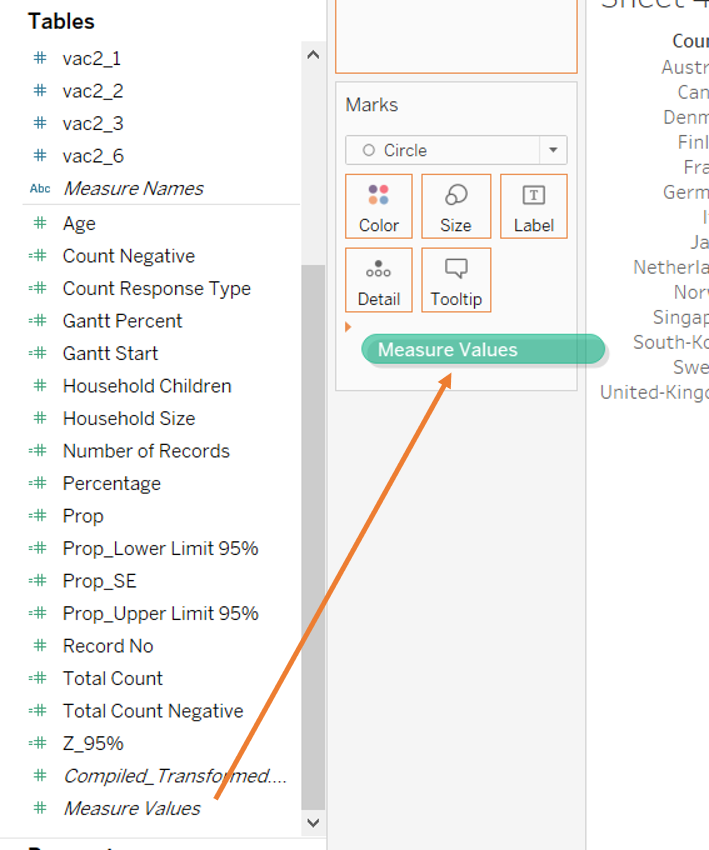This screenshot has width=709, height=850.
Task: Select the Total Count Negative field
Action: [153, 711]
